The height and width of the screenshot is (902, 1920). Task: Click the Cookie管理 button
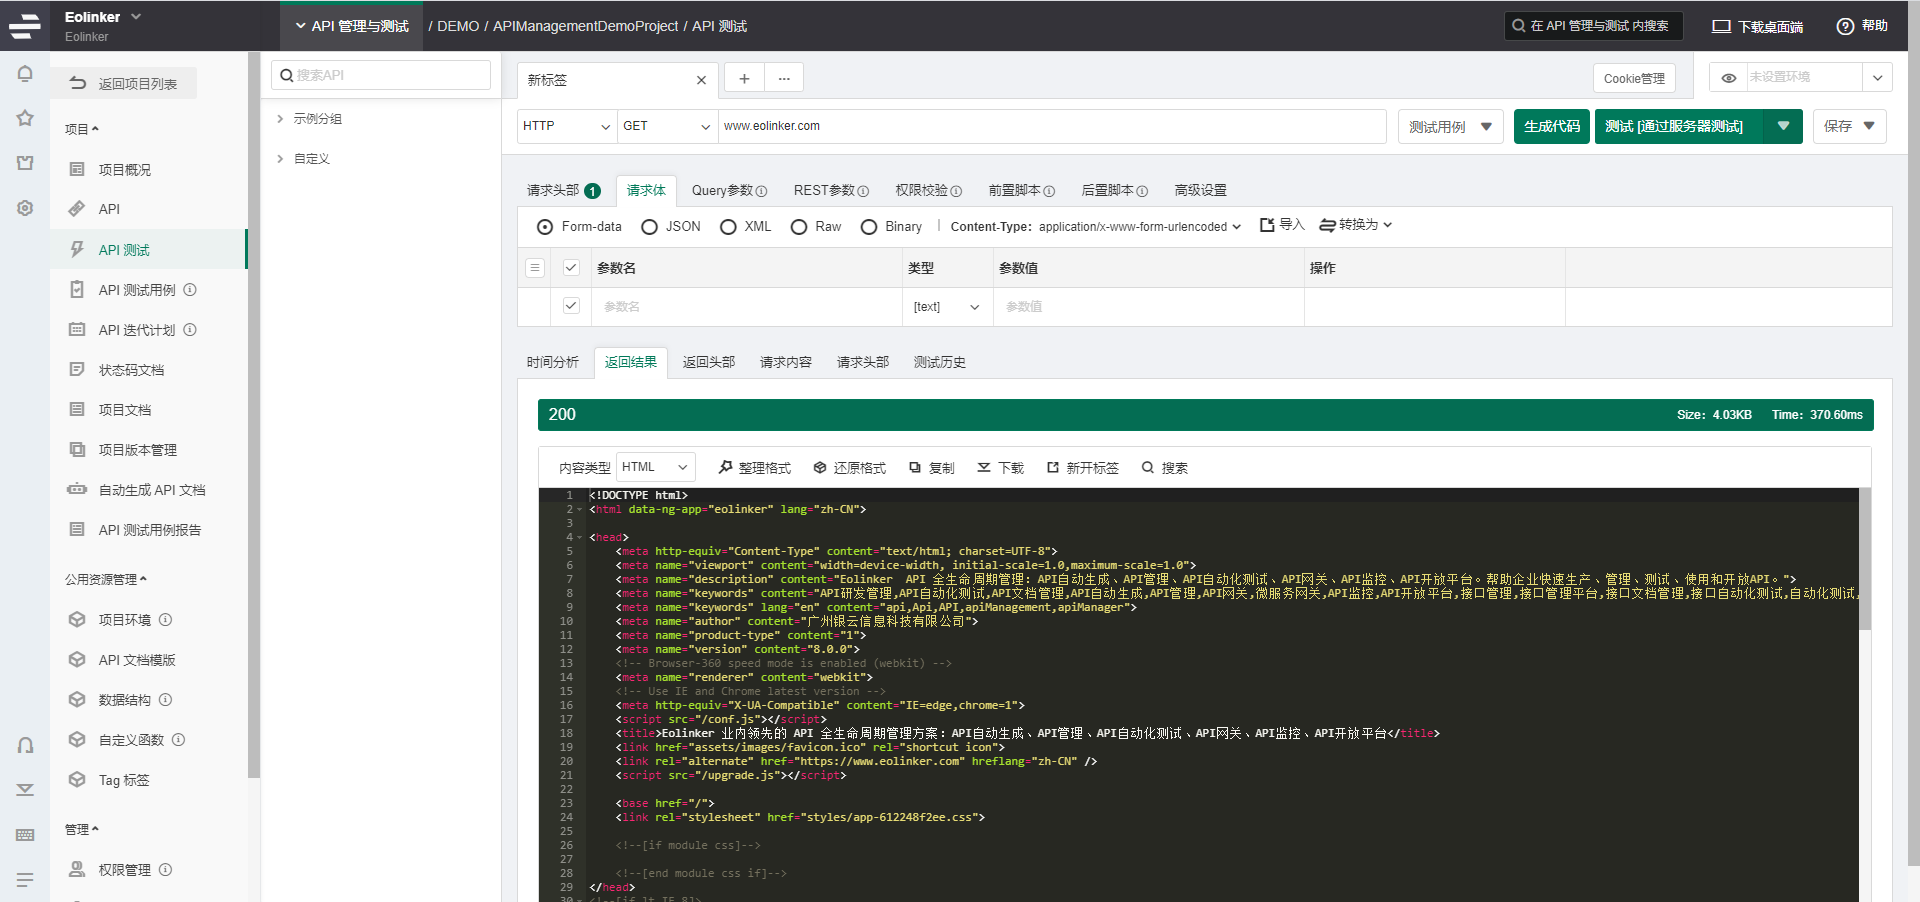pyautogui.click(x=1633, y=79)
